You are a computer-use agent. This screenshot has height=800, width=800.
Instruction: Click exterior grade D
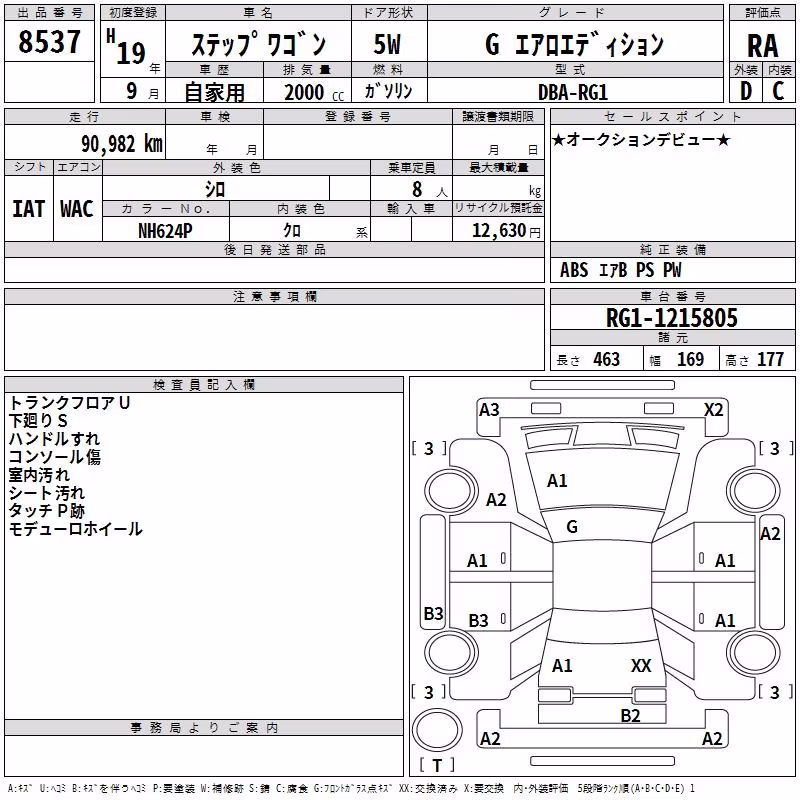746,91
